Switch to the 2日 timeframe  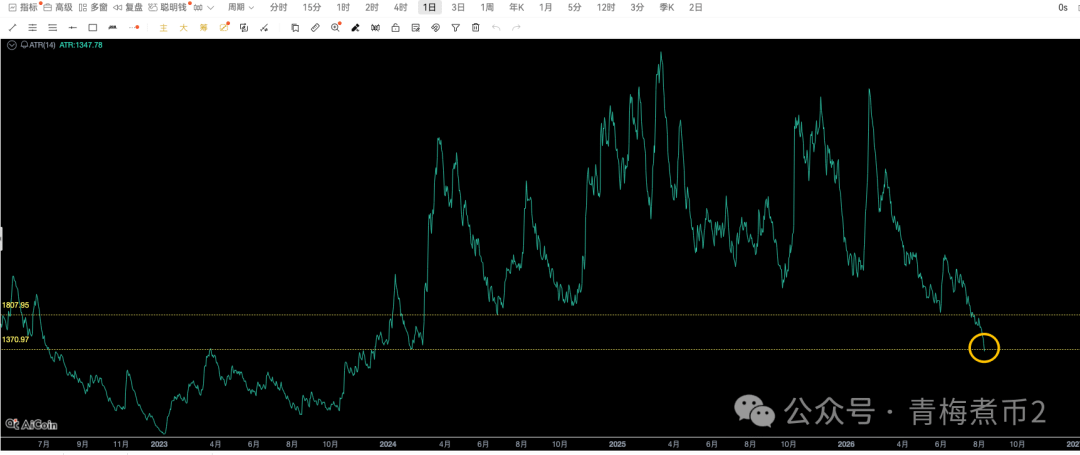(696, 8)
